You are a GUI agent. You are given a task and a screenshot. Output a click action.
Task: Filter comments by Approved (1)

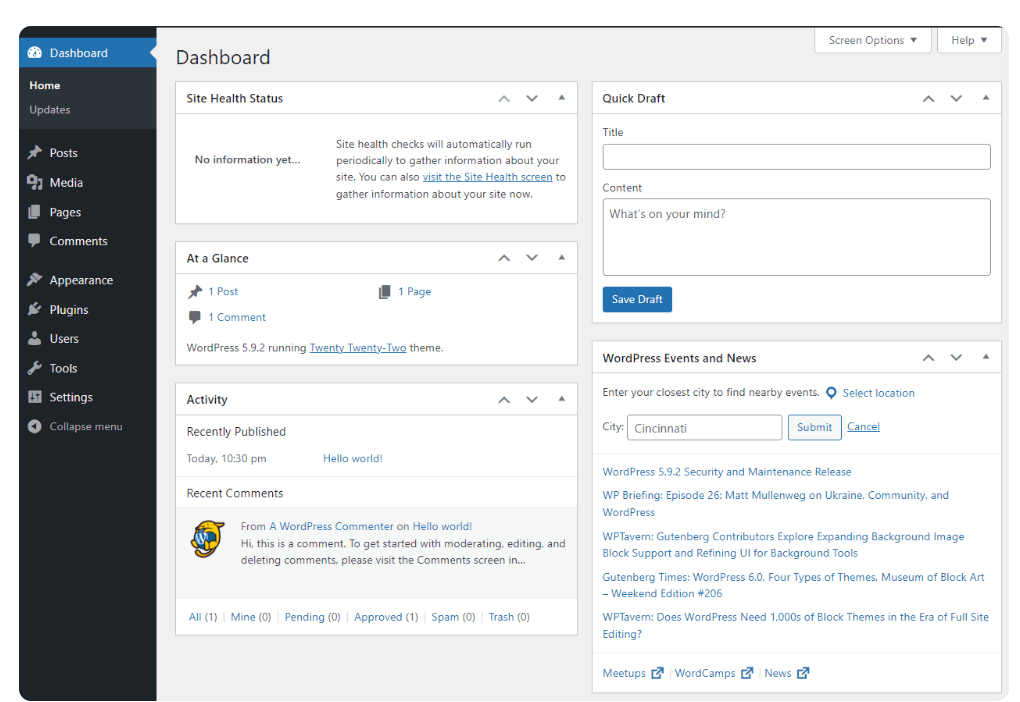(x=386, y=617)
